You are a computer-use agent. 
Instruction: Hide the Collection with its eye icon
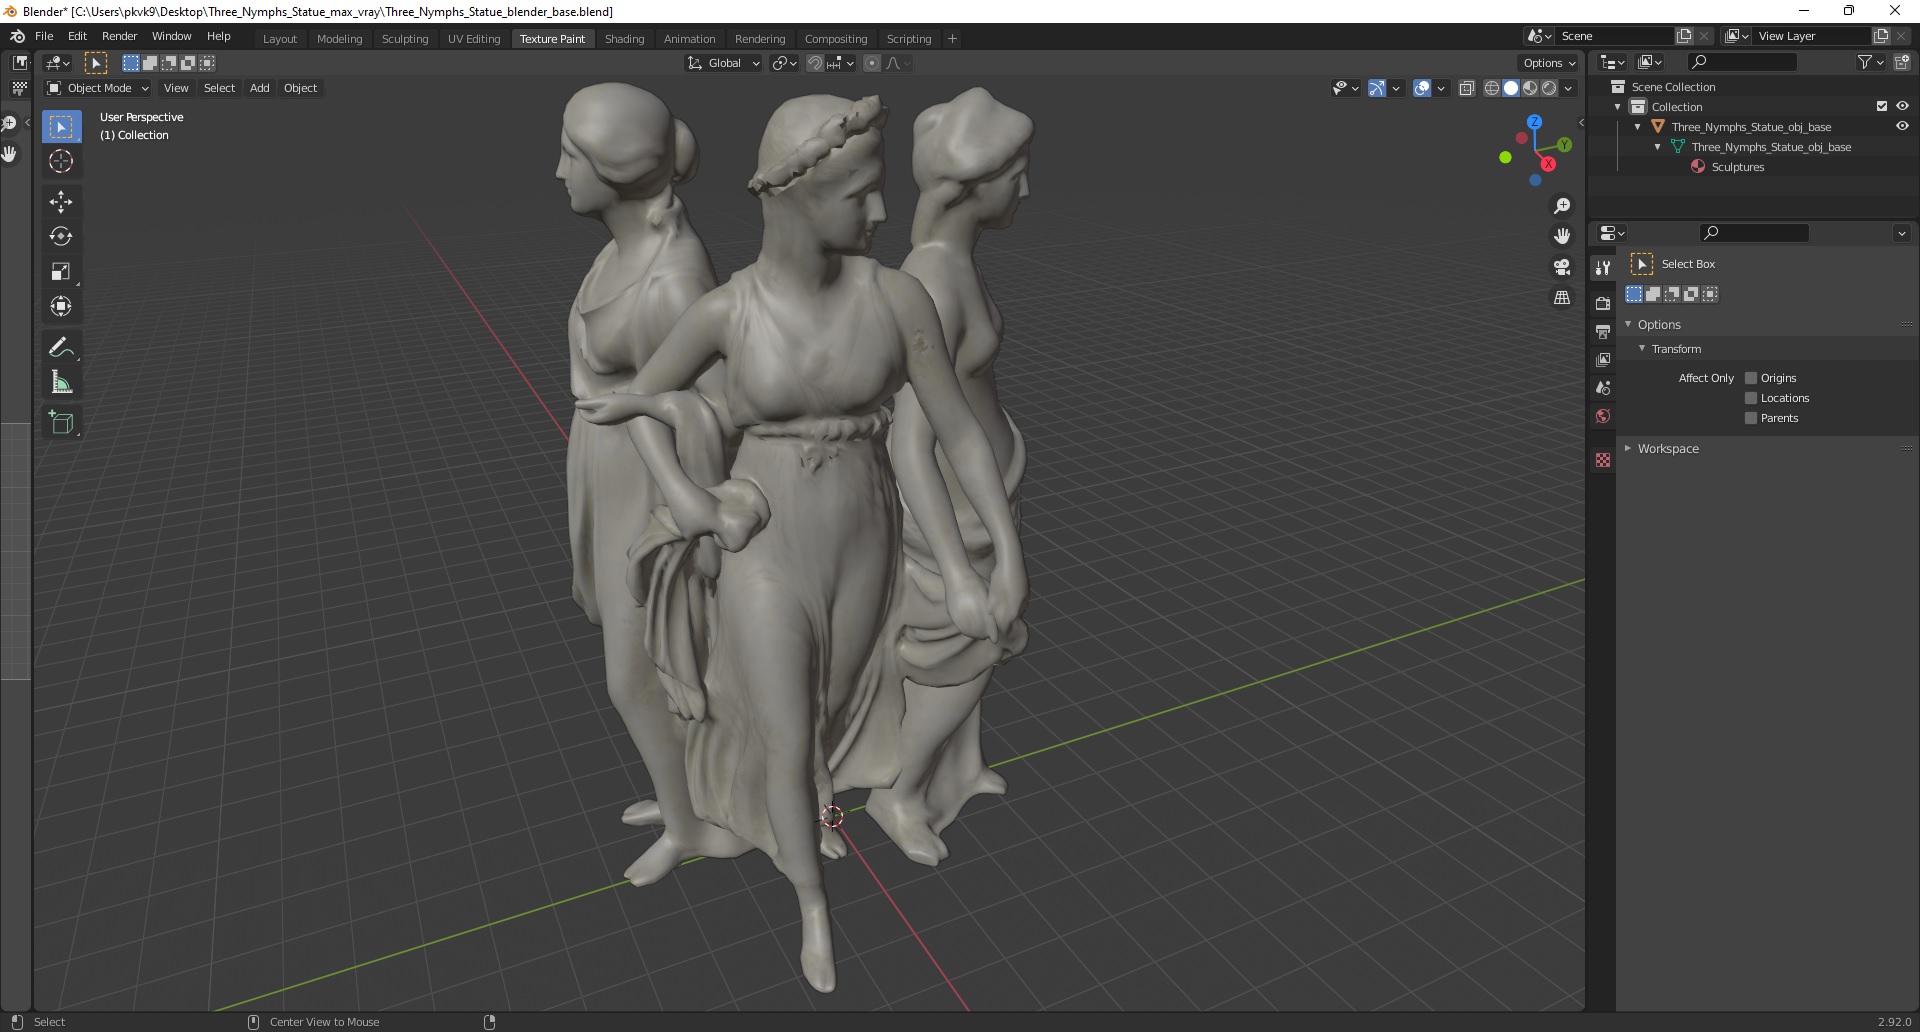(1902, 106)
